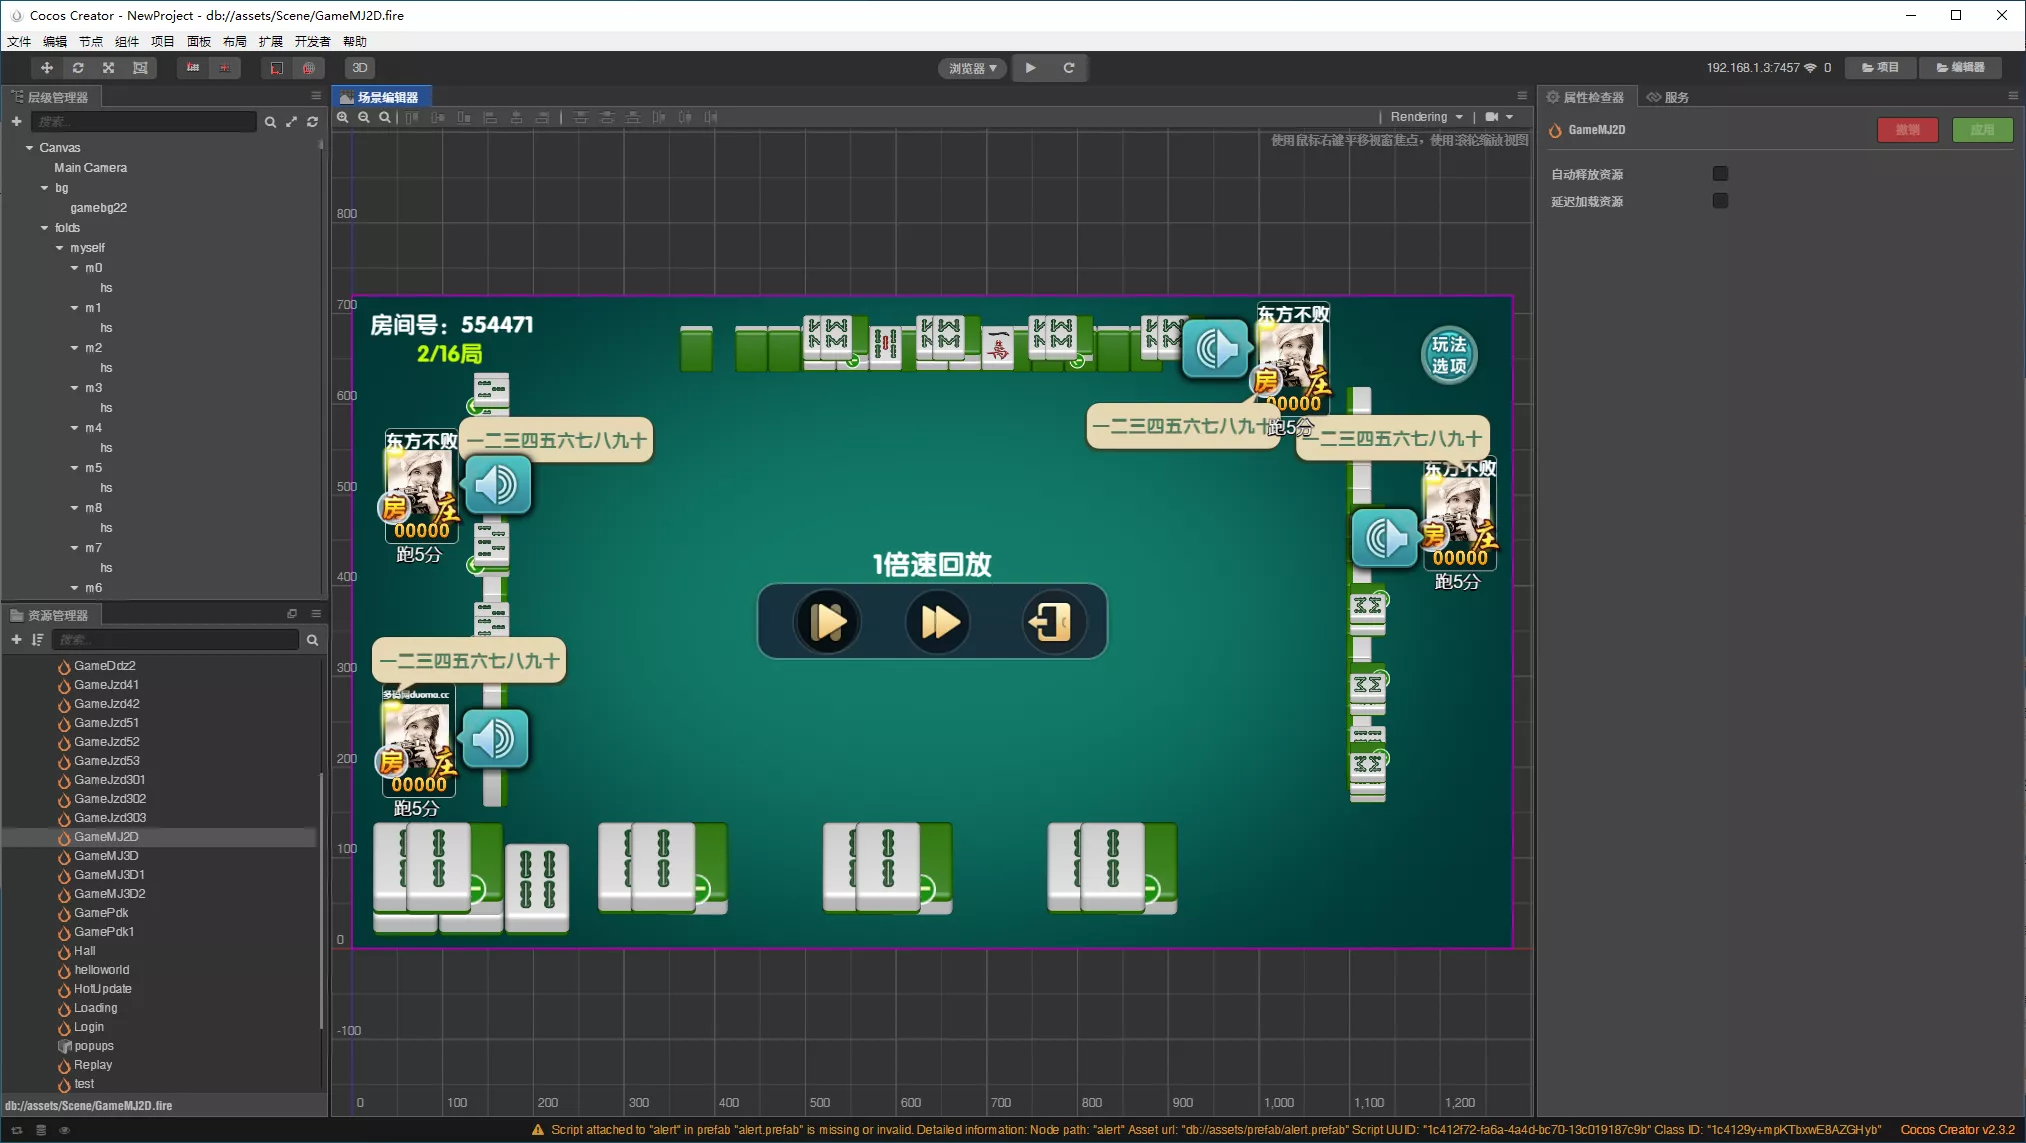Select GameMJ3D scene in assets

(106, 856)
